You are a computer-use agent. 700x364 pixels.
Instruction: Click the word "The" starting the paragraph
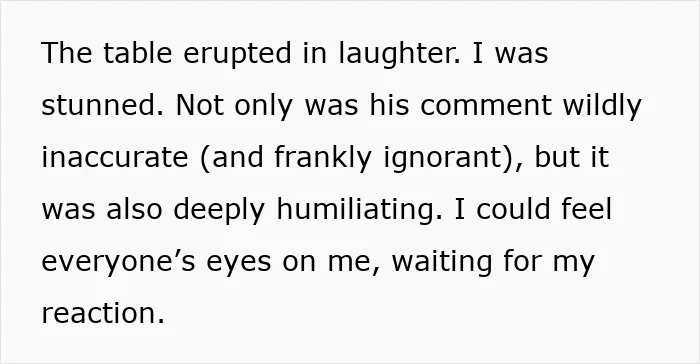(67, 53)
